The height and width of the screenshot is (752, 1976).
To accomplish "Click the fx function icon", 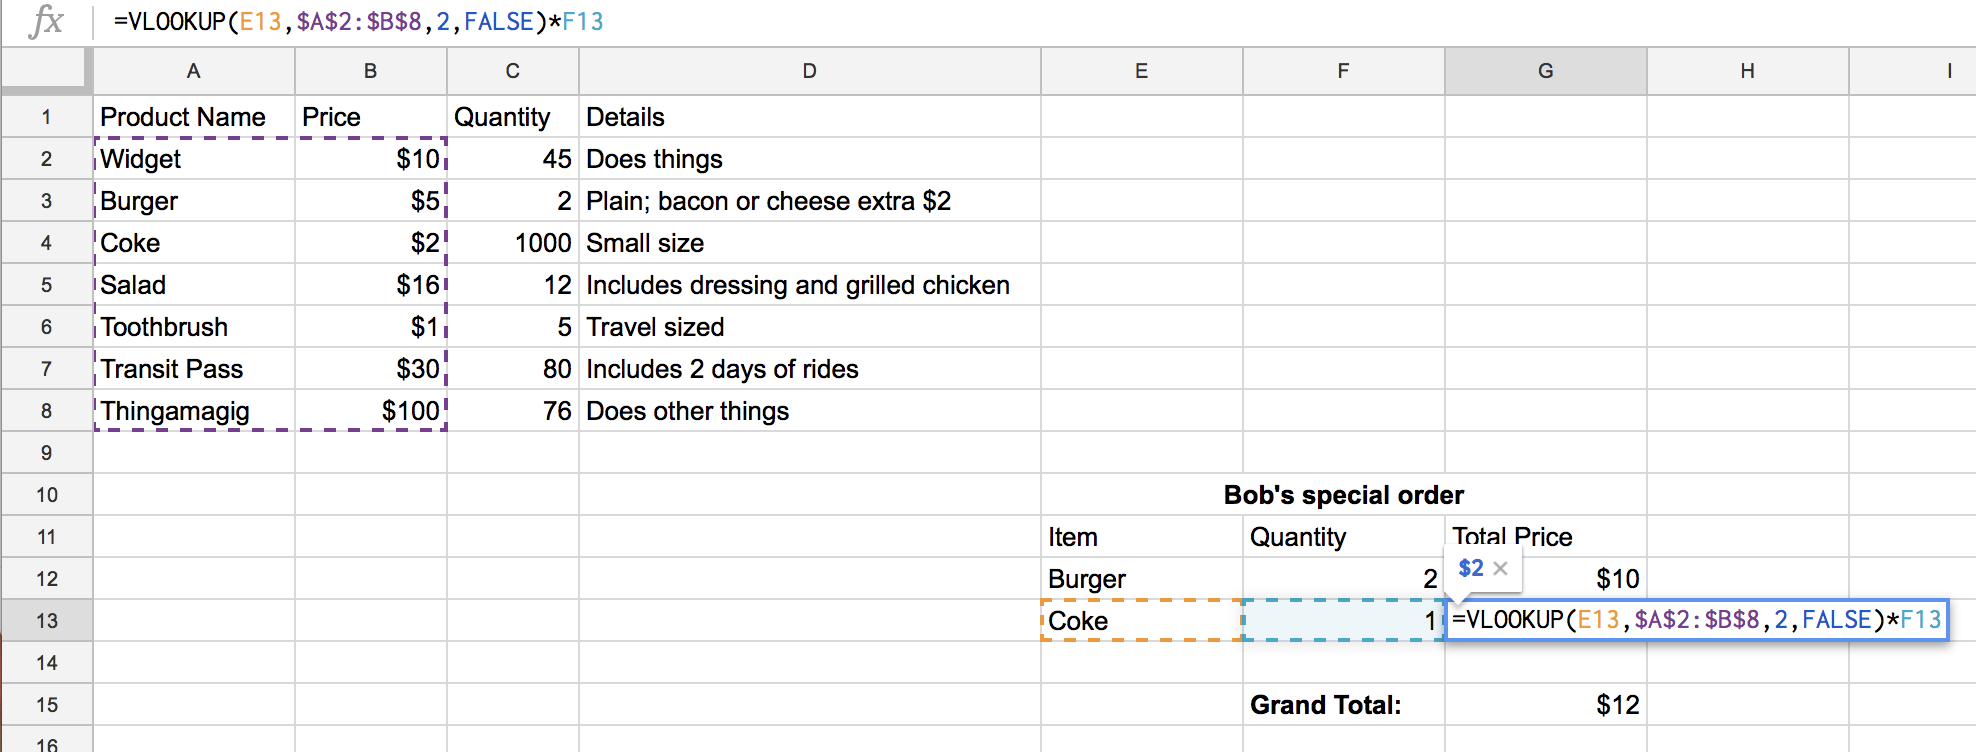I will pos(46,21).
